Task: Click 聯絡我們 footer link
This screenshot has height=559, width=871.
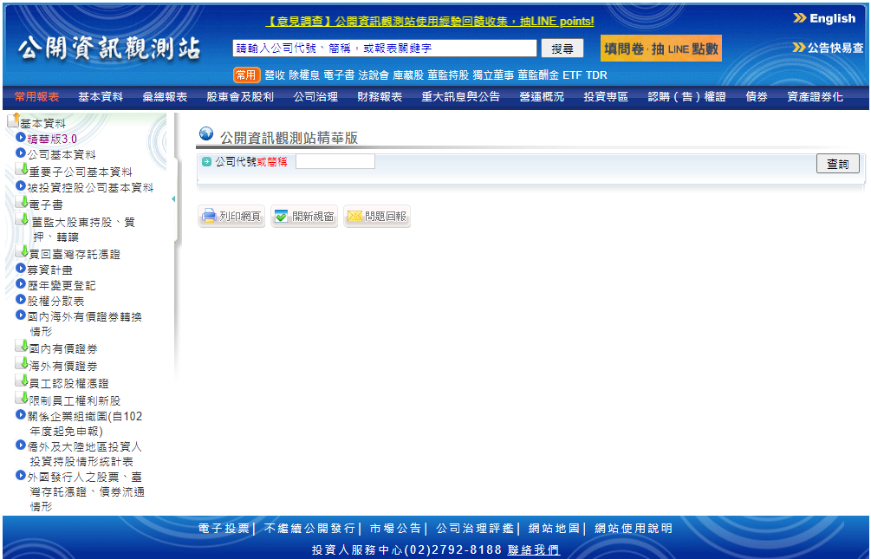Action: click(533, 550)
